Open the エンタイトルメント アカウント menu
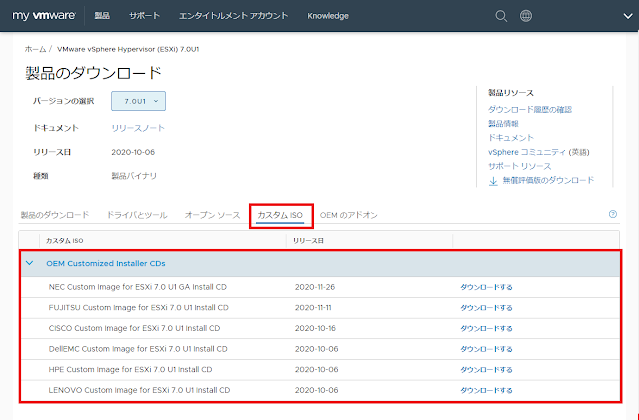Viewport: 639px width, 420px height. coord(234,16)
